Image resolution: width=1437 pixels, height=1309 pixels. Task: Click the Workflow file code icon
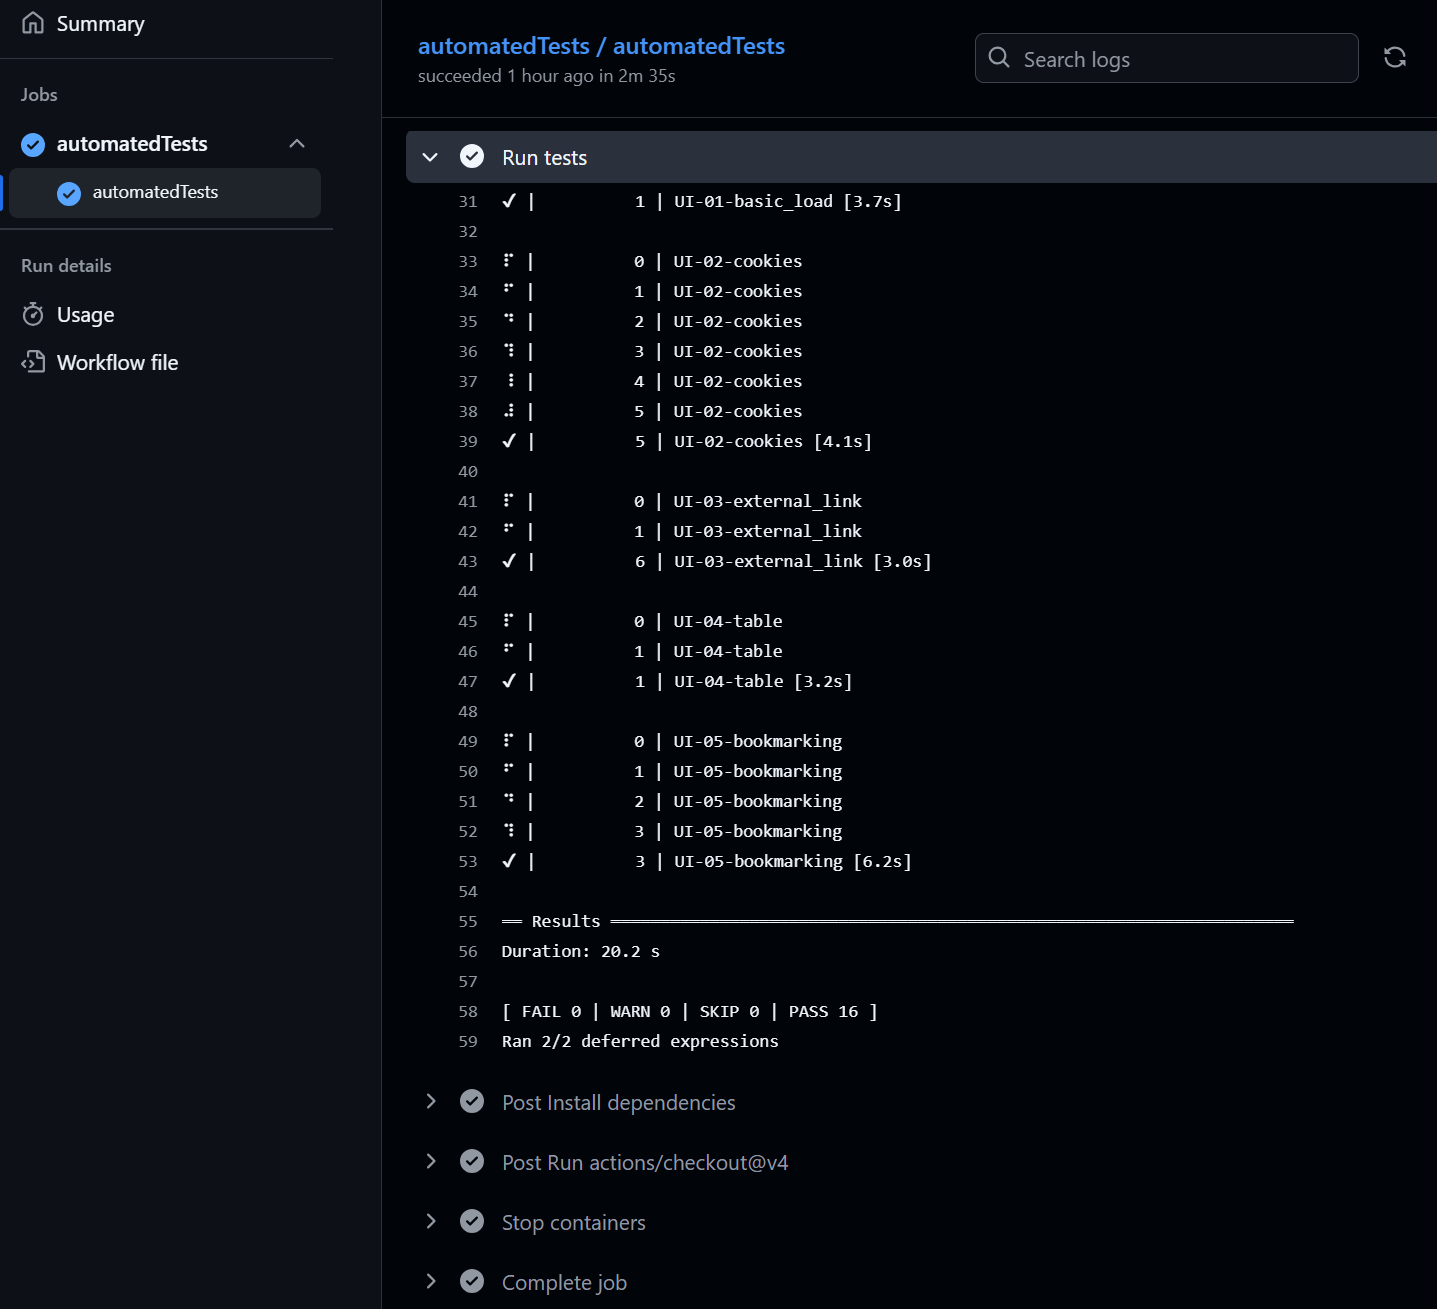tap(33, 362)
